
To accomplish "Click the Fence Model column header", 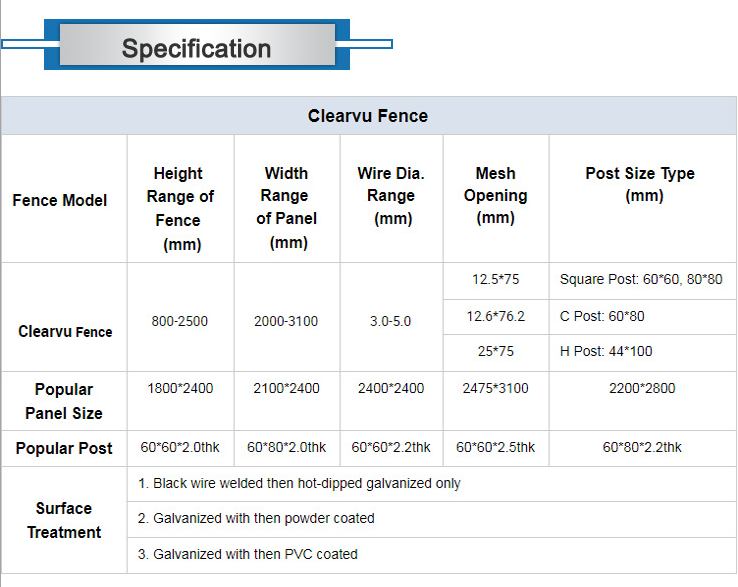I will (60, 200).
